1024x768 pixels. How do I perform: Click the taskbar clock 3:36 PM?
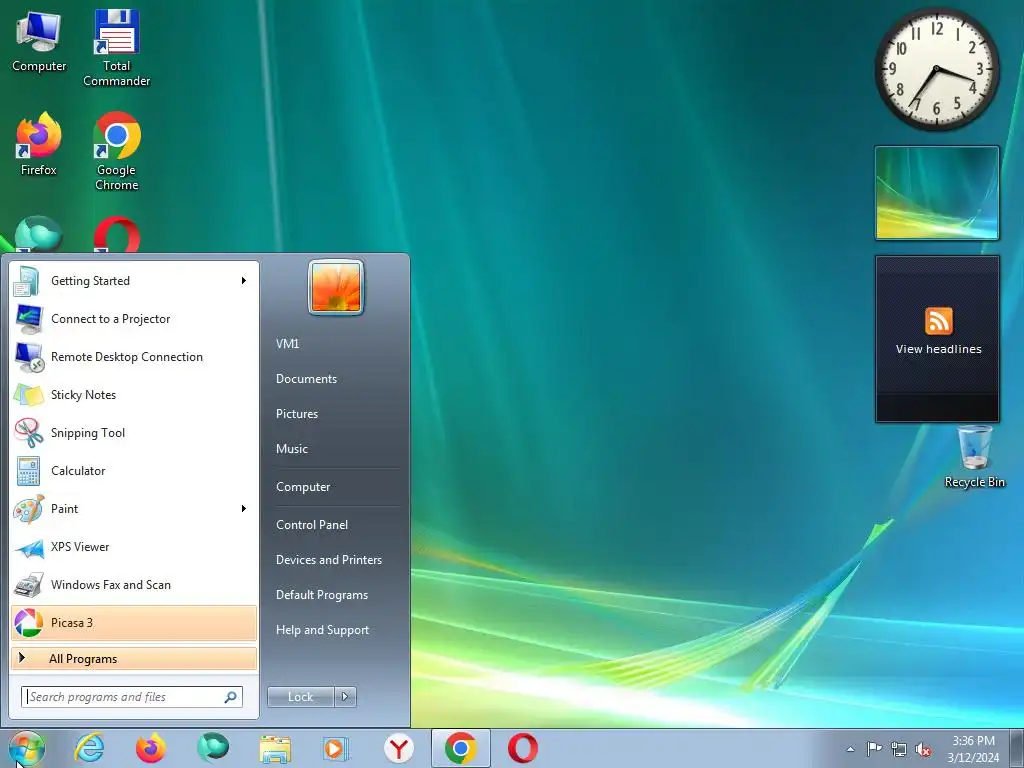pyautogui.click(x=973, y=741)
